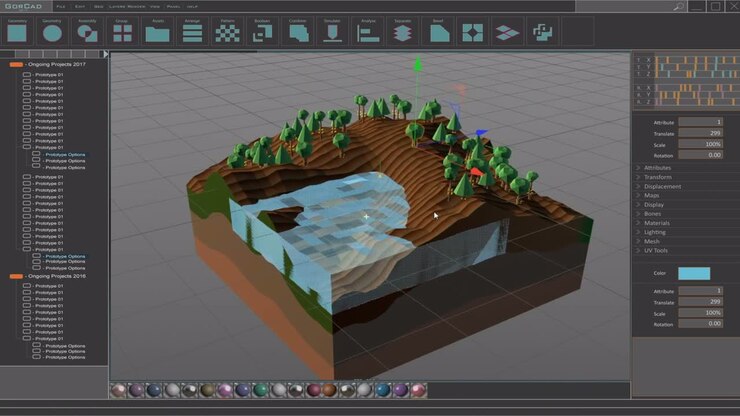Expand the Display section
The width and height of the screenshot is (740, 416).
click(650, 205)
